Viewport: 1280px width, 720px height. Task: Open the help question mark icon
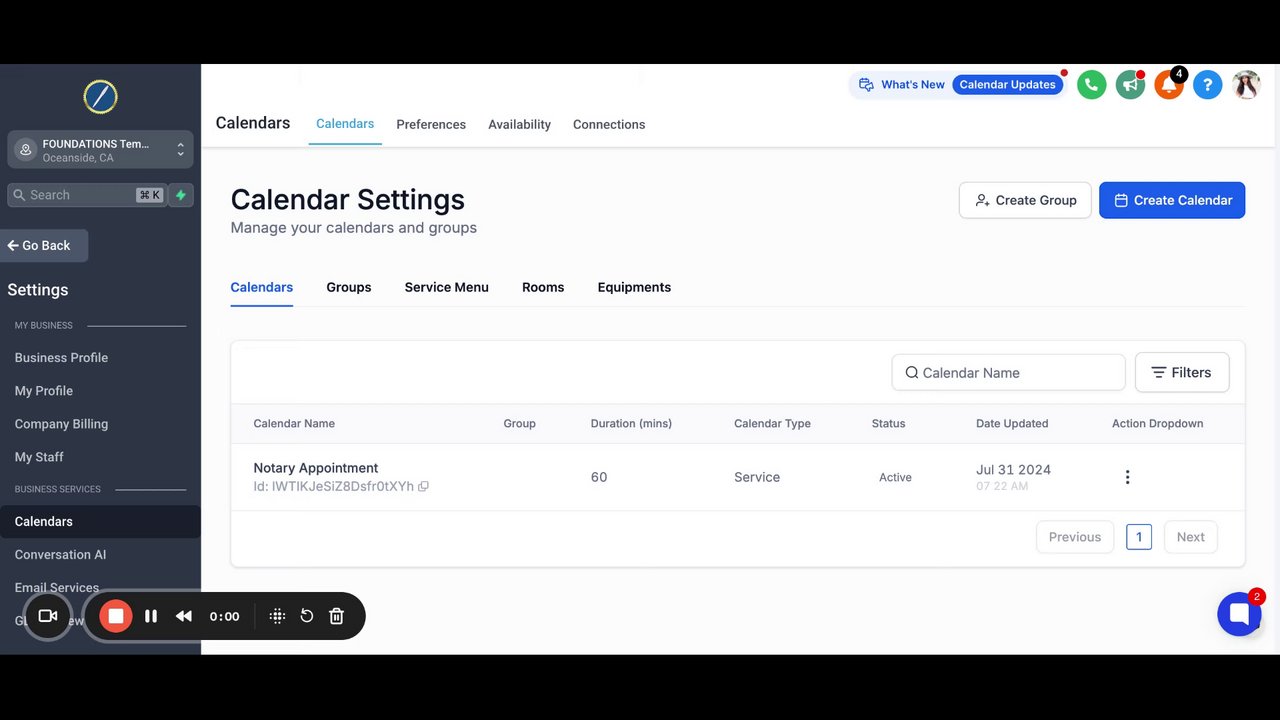1207,85
